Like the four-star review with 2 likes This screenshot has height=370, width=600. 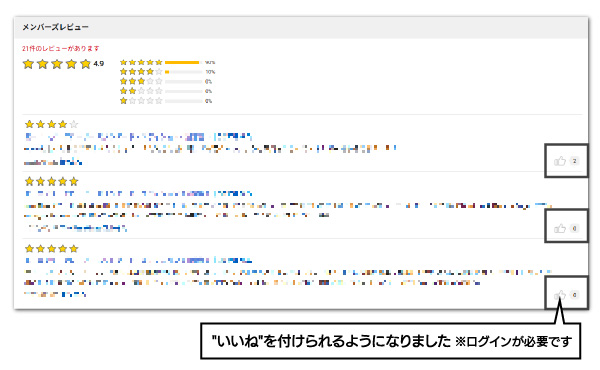click(x=560, y=161)
